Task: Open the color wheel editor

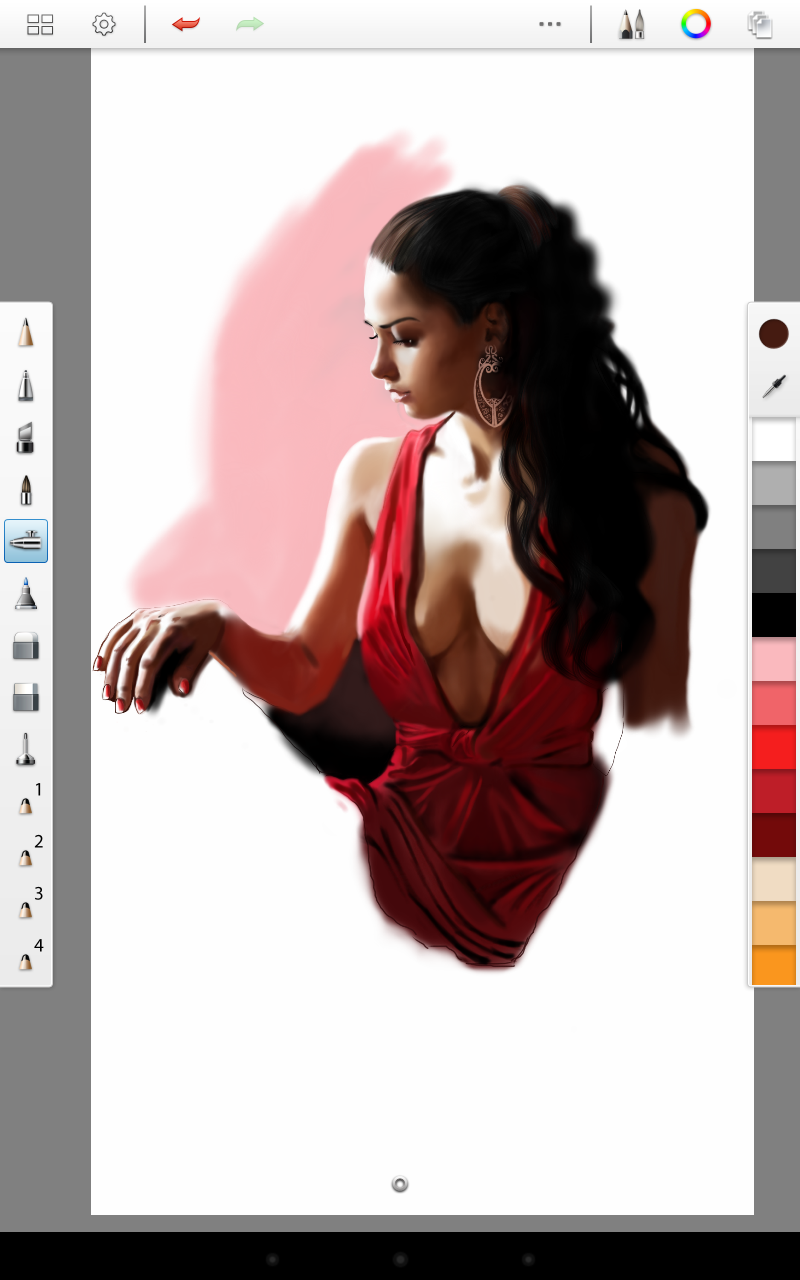Action: [x=696, y=24]
